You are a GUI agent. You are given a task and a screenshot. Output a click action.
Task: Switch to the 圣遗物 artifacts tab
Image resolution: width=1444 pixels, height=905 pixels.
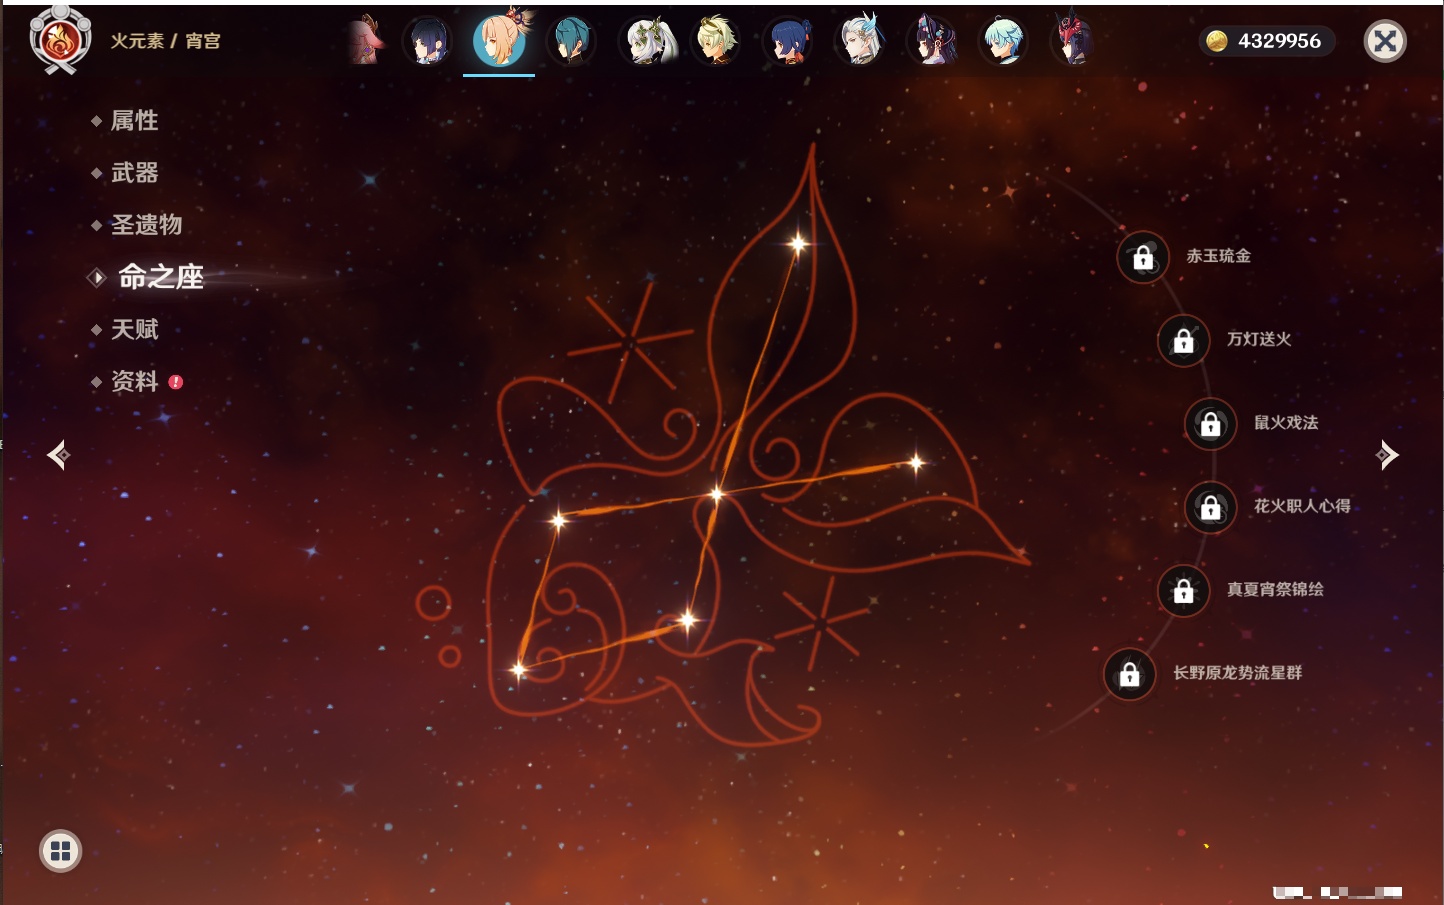click(x=146, y=225)
